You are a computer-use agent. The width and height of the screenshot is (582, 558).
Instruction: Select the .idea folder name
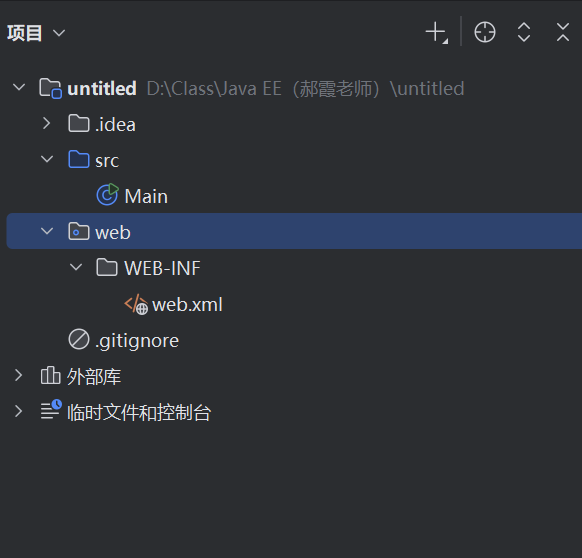[115, 124]
